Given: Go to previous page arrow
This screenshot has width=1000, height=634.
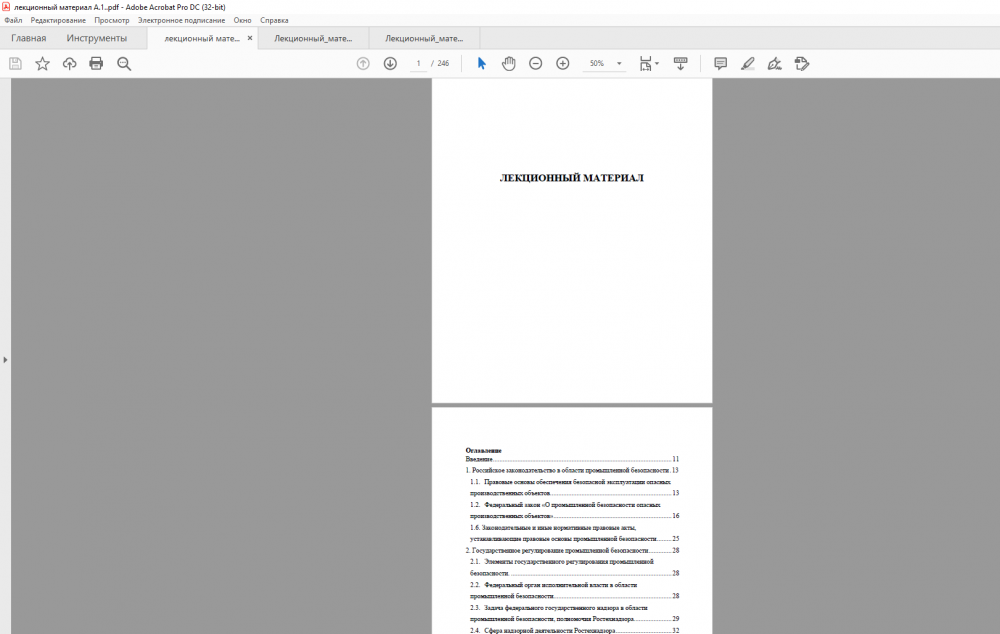Looking at the screenshot, I should (363, 64).
